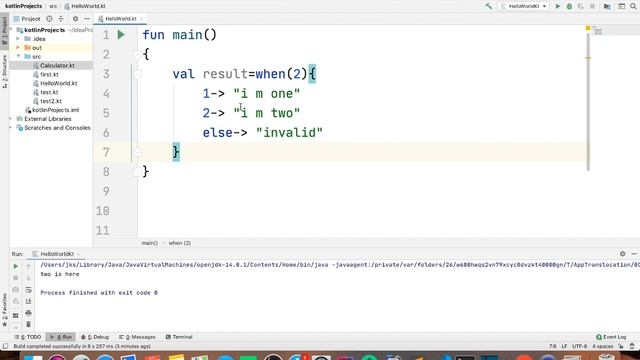
Task: Click the Build project hammer icon
Action: tap(489, 6)
